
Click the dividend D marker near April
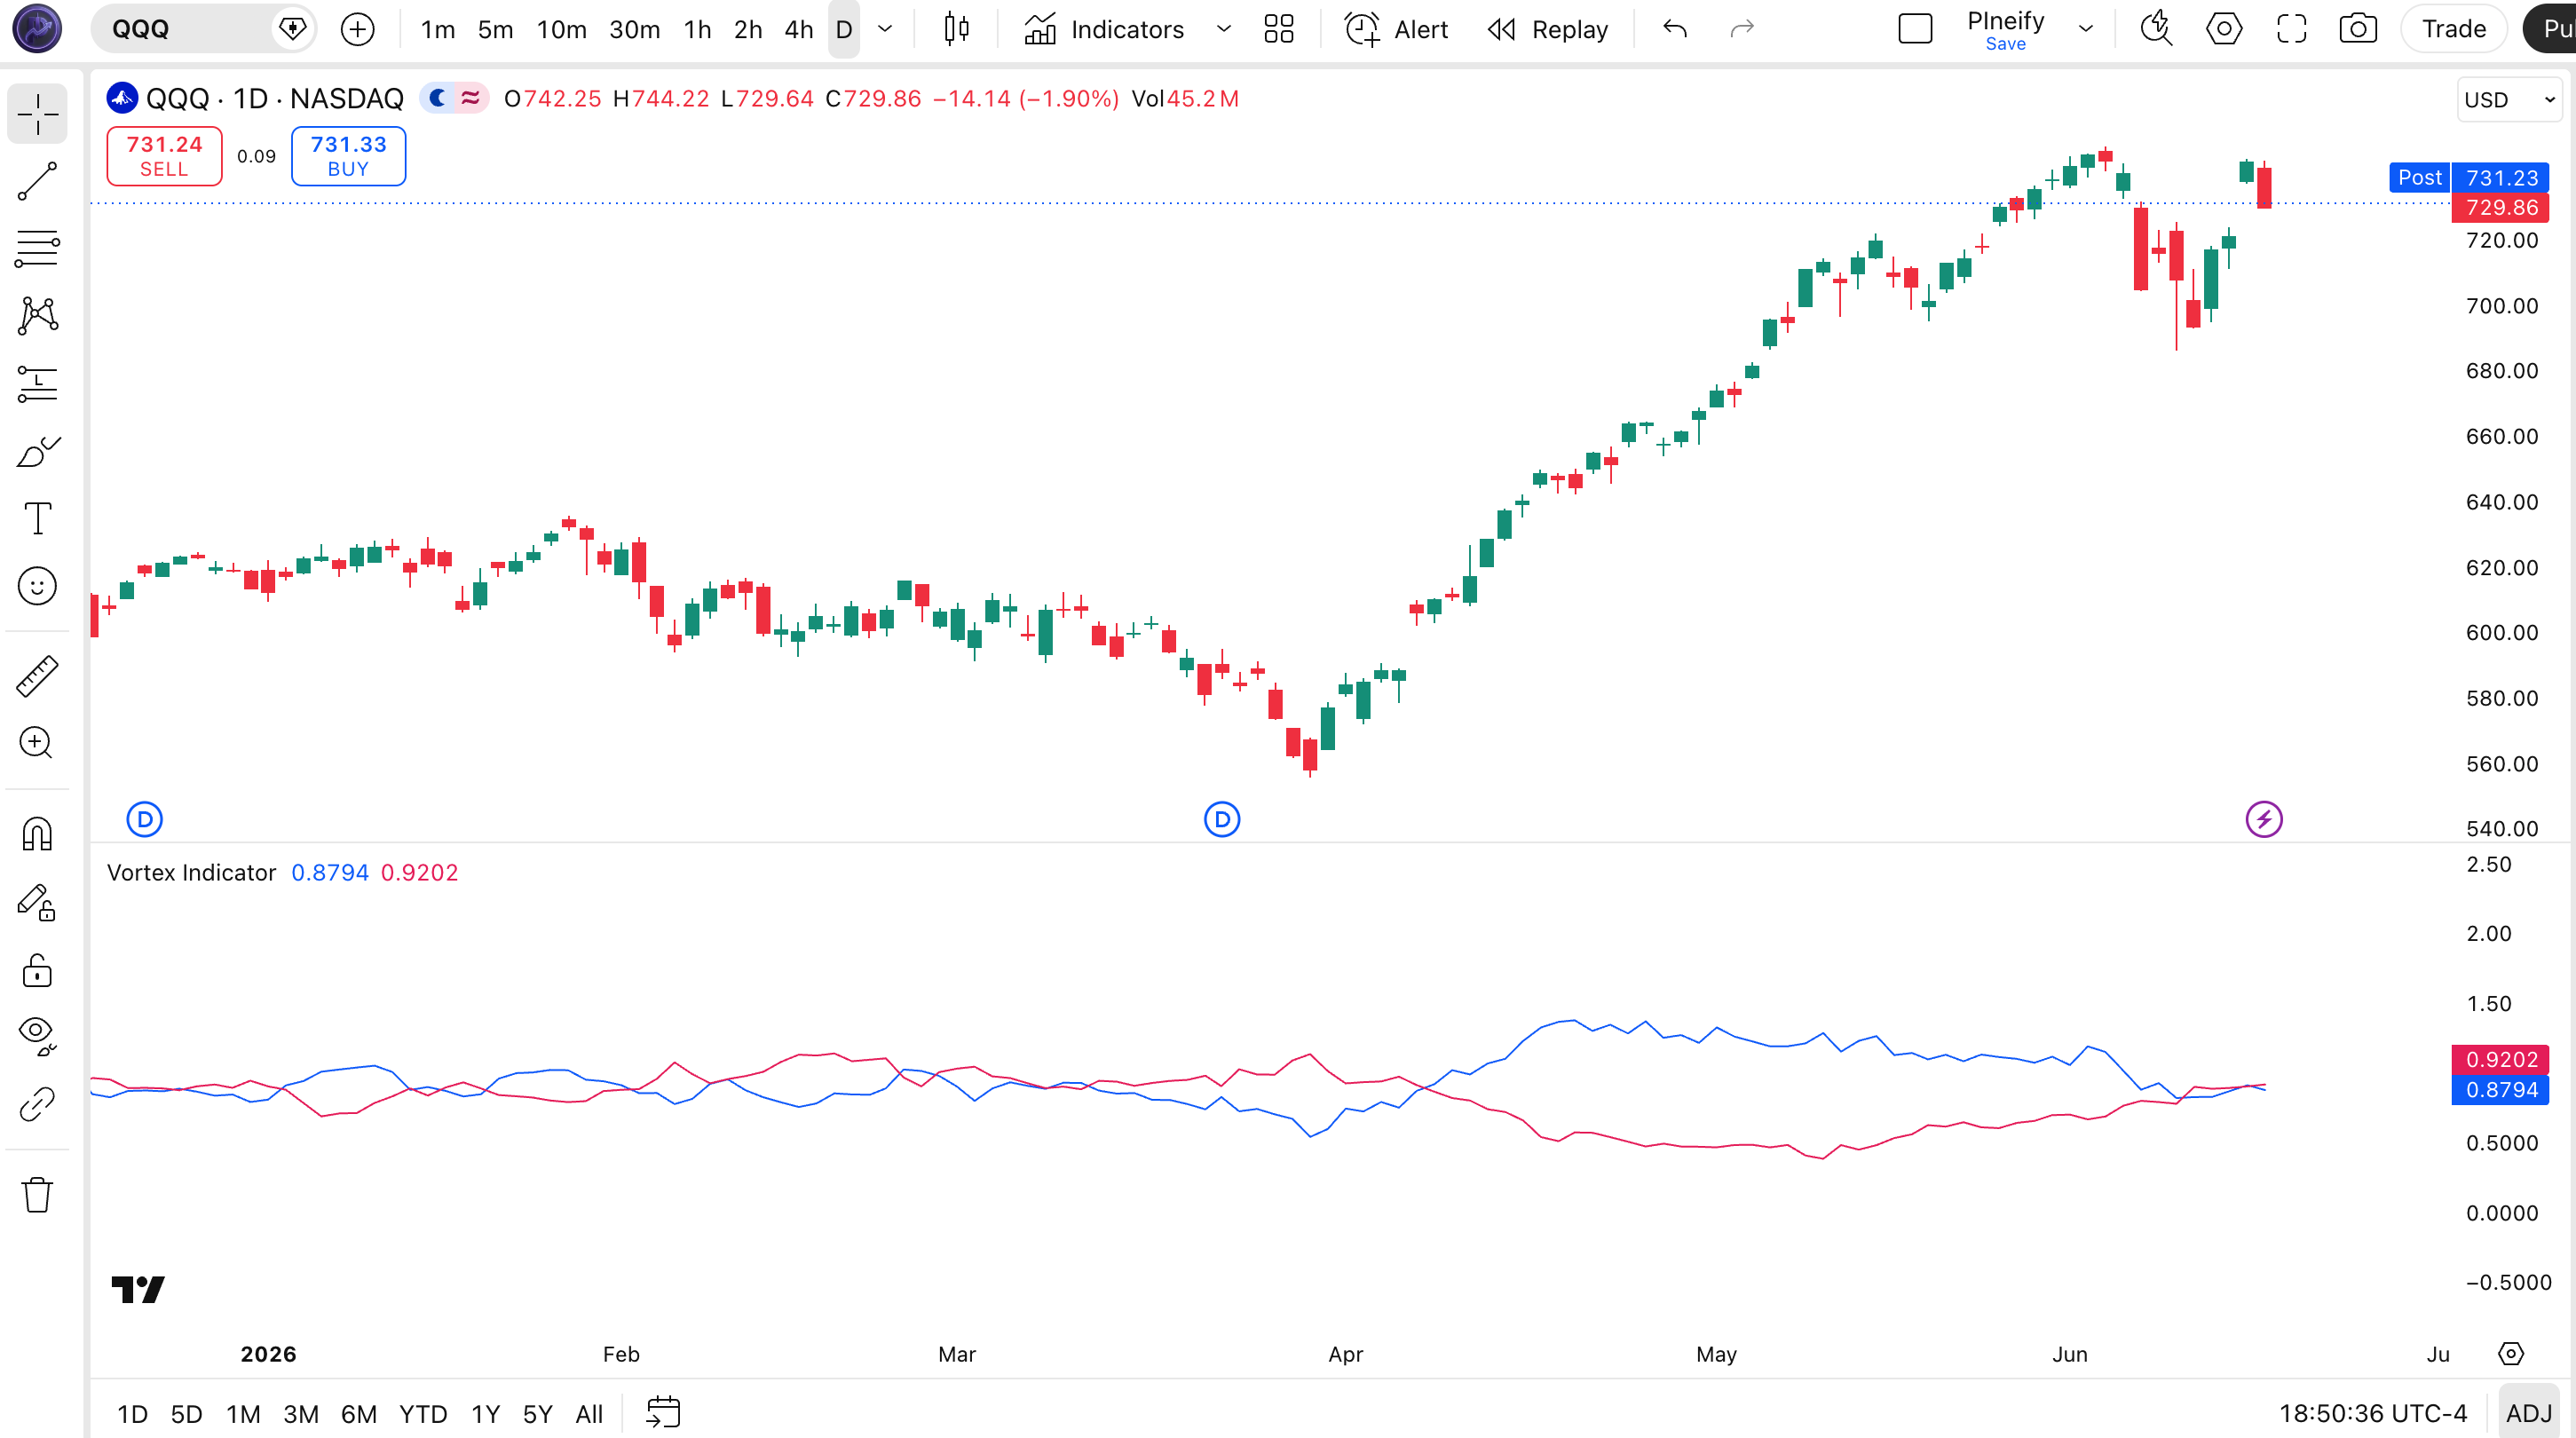point(1222,820)
